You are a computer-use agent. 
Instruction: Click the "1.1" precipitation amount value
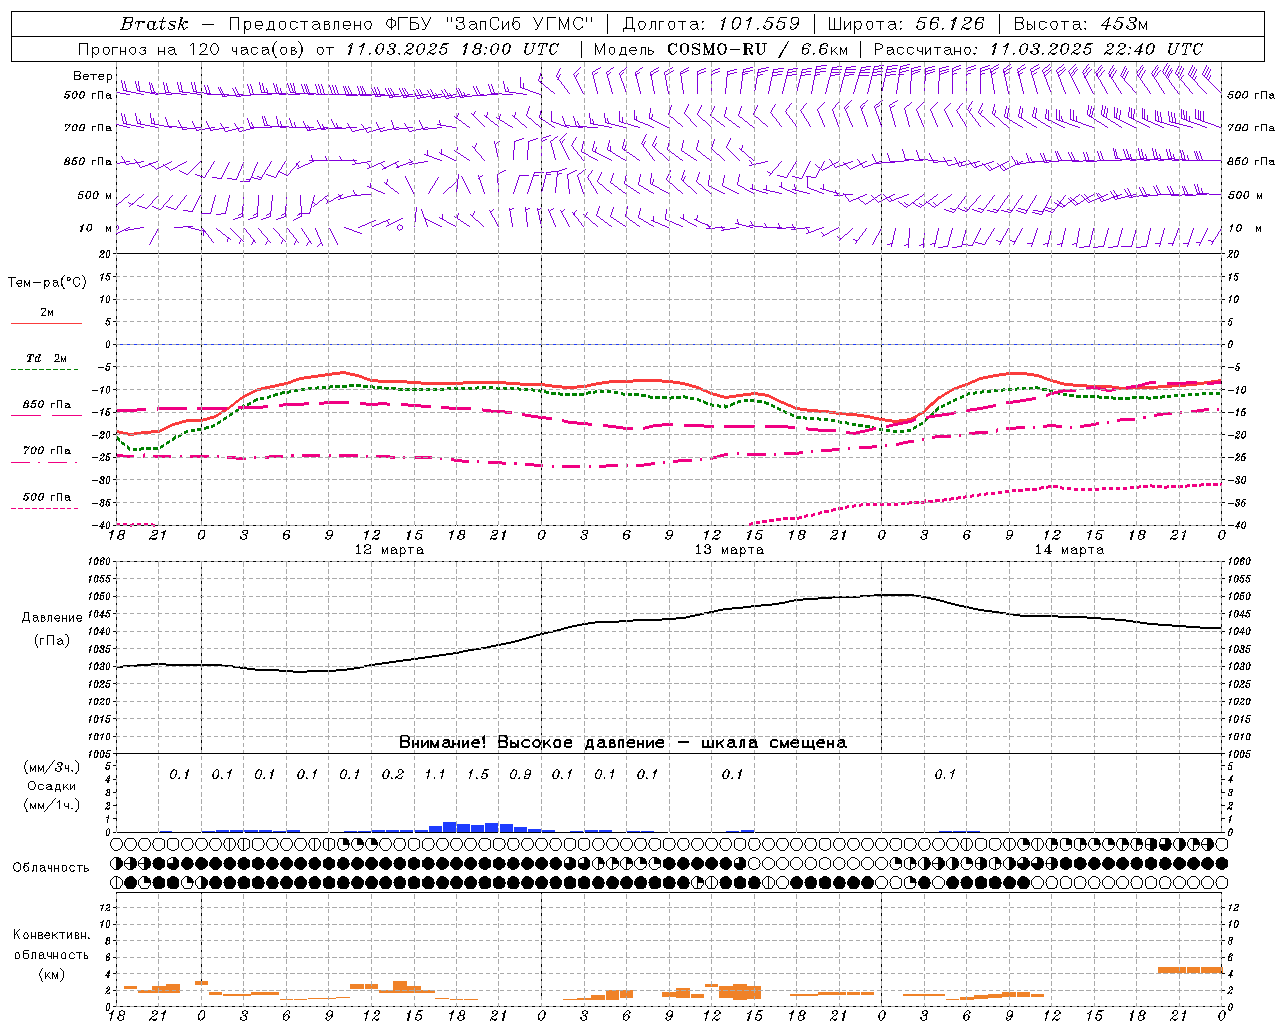pos(435,774)
